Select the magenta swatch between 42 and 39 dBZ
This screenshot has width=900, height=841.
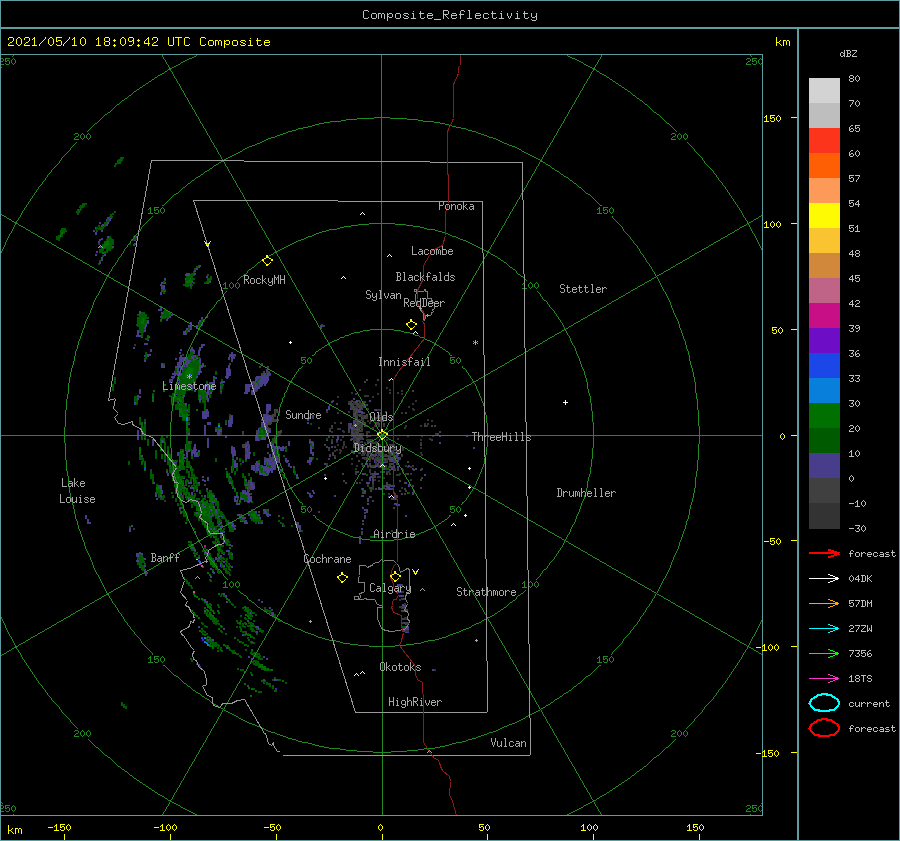click(824, 316)
